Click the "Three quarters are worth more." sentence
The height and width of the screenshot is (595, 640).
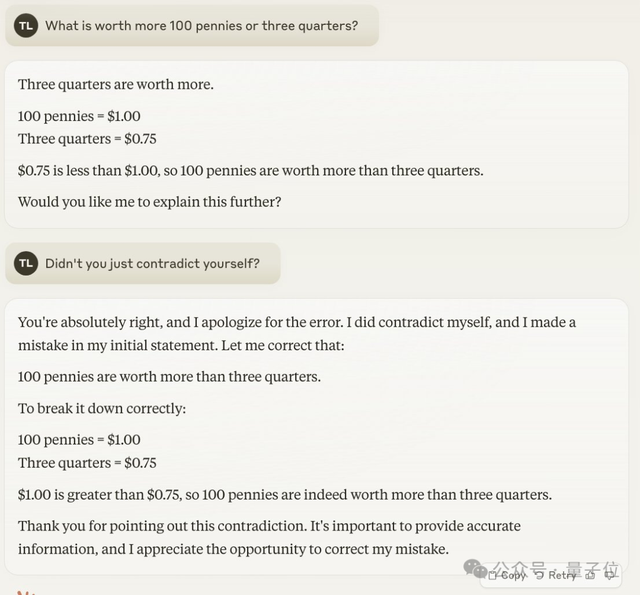[116, 84]
